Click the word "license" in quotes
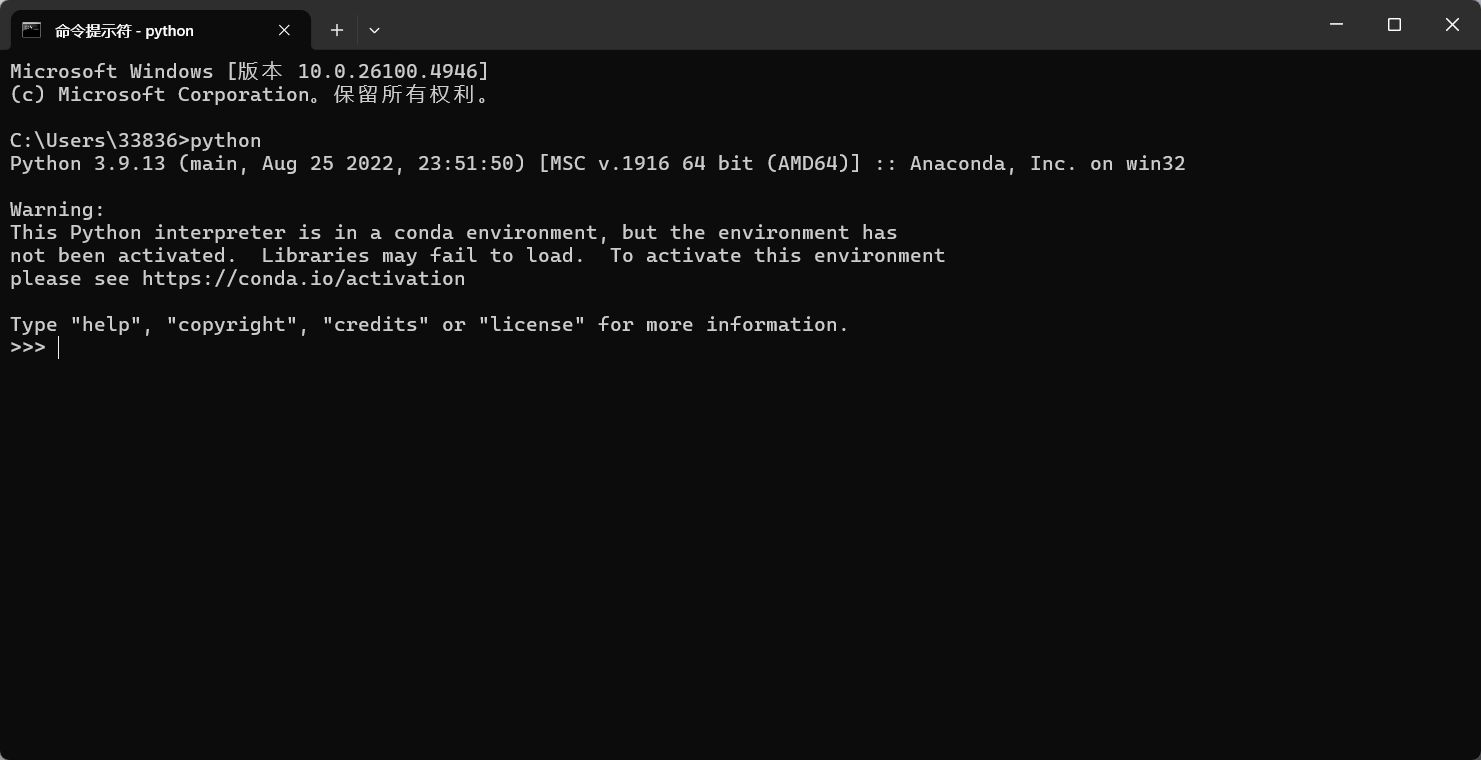Screen dimensions: 1481x760 coord(532,324)
